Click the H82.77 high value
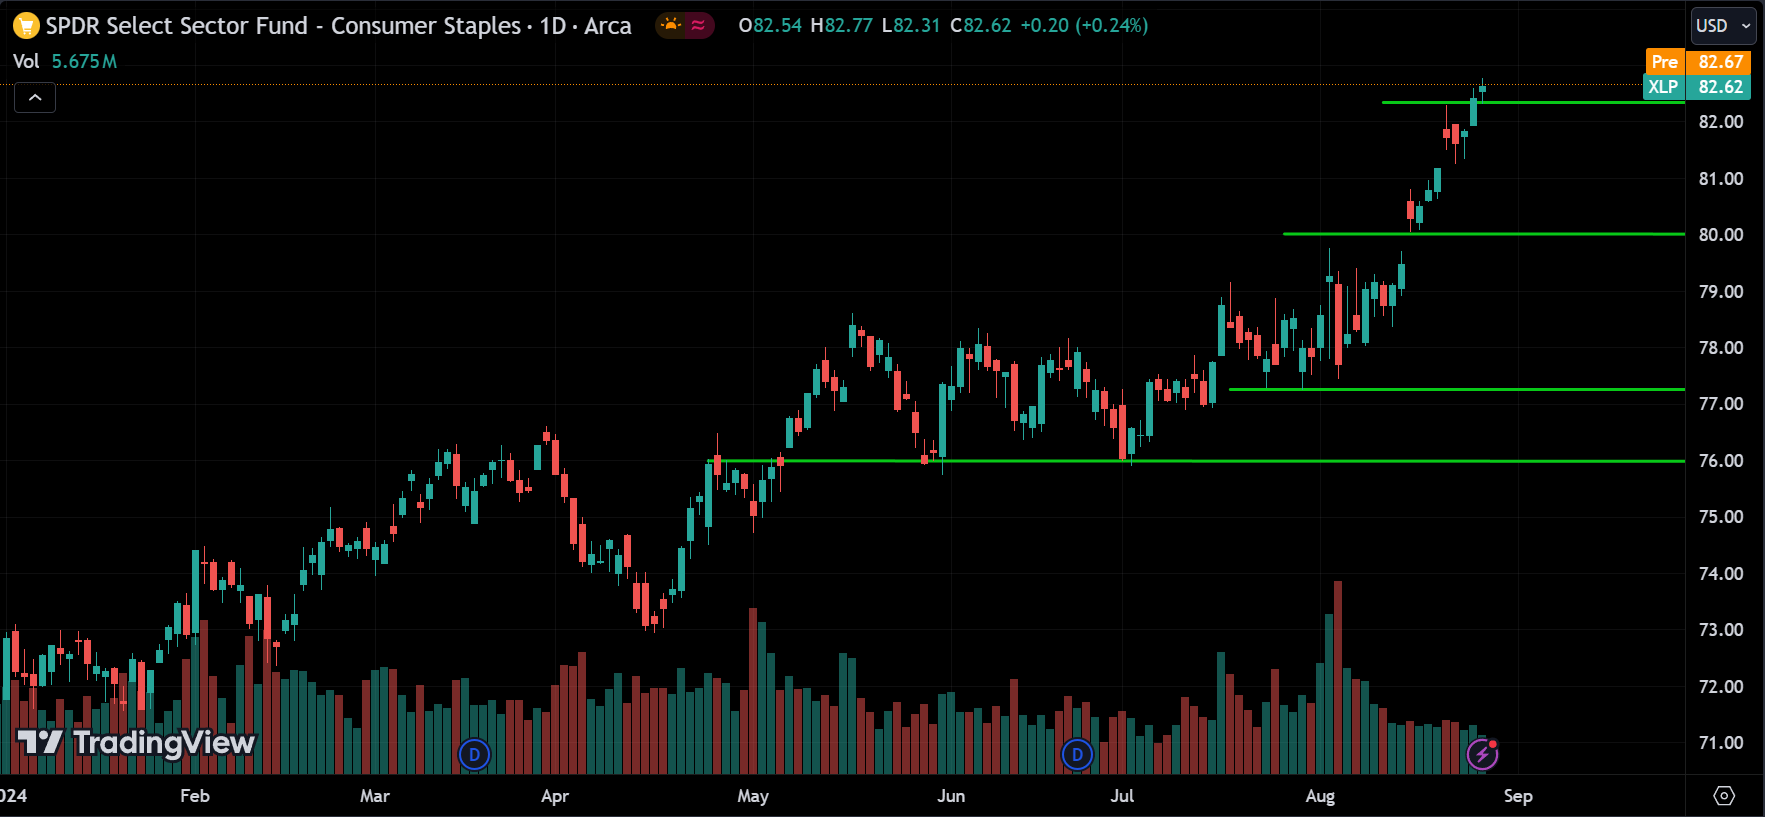 click(x=841, y=26)
